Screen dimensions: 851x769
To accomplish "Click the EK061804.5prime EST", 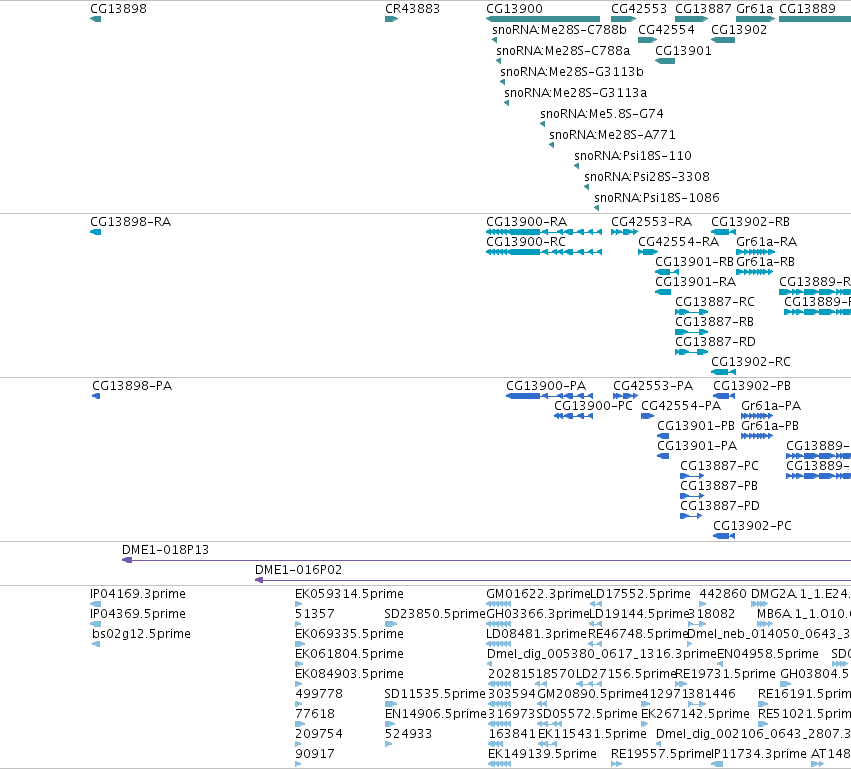I will 299,664.
